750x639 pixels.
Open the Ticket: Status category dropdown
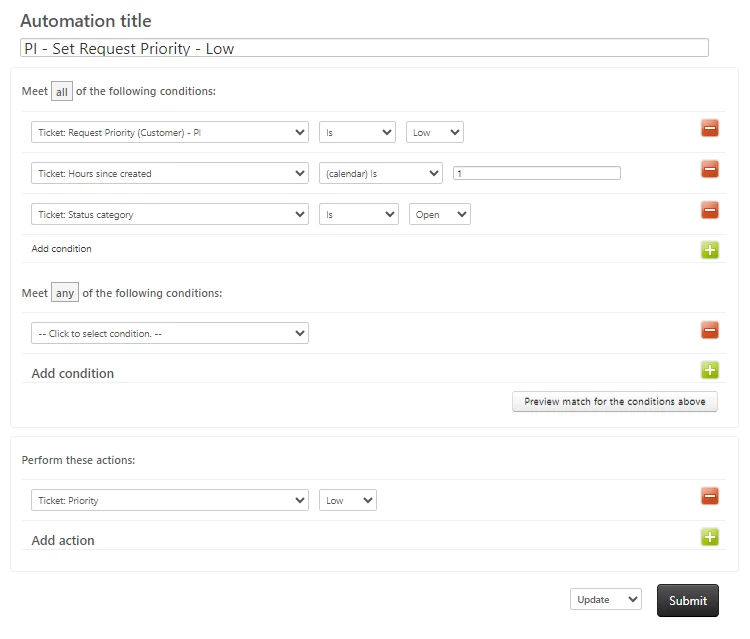[x=170, y=214]
